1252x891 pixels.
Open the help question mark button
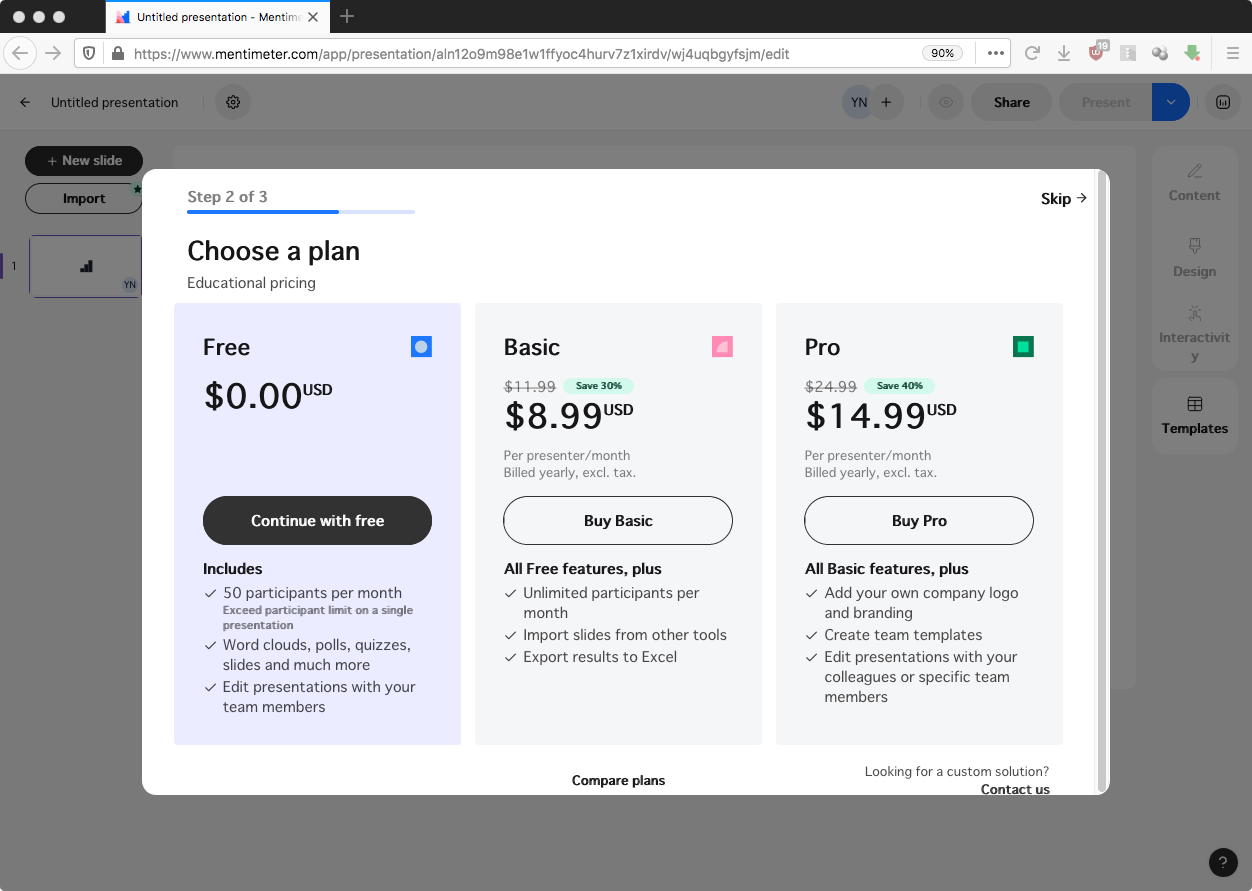coord(1223,862)
